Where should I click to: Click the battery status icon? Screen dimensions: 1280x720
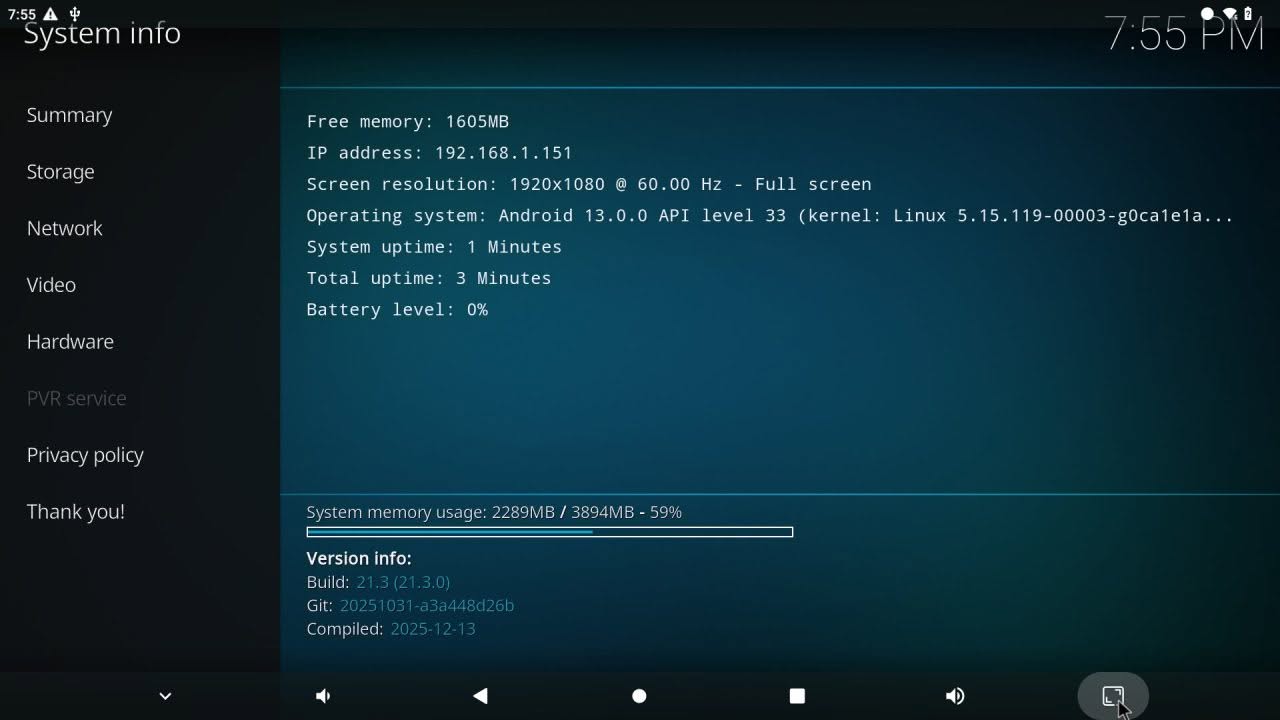pyautogui.click(x=1248, y=14)
